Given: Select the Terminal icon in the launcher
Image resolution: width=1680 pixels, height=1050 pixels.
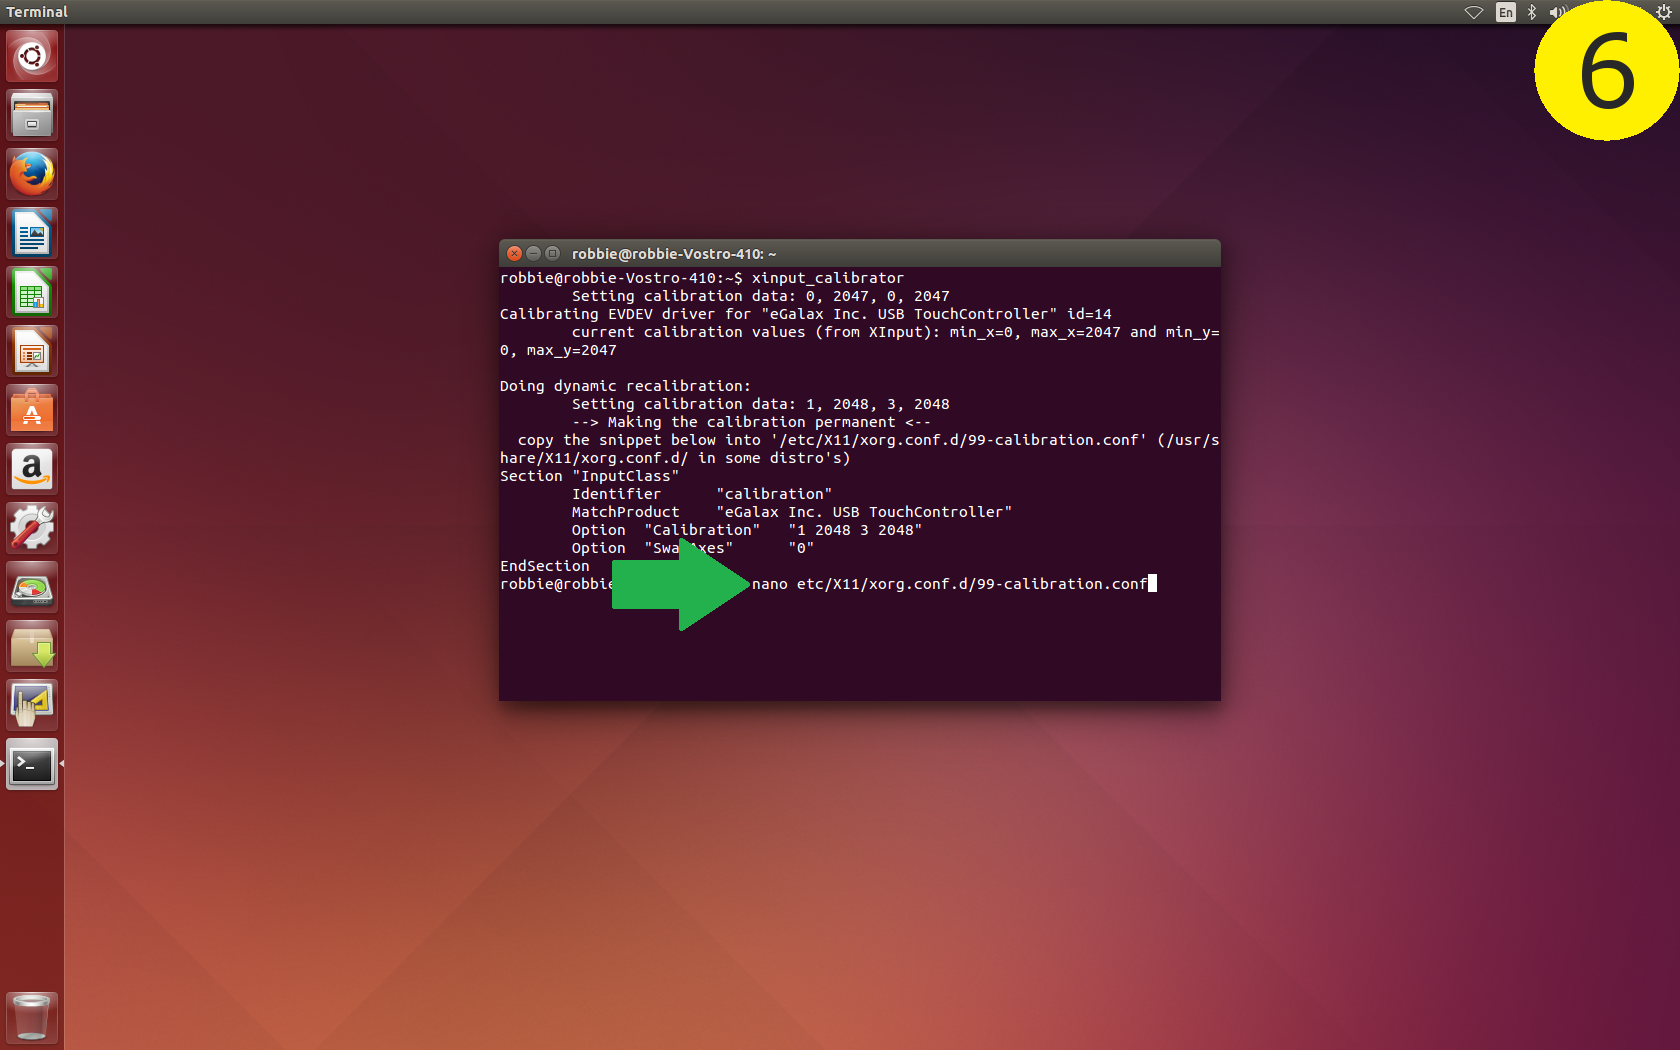Looking at the screenshot, I should (x=32, y=764).
